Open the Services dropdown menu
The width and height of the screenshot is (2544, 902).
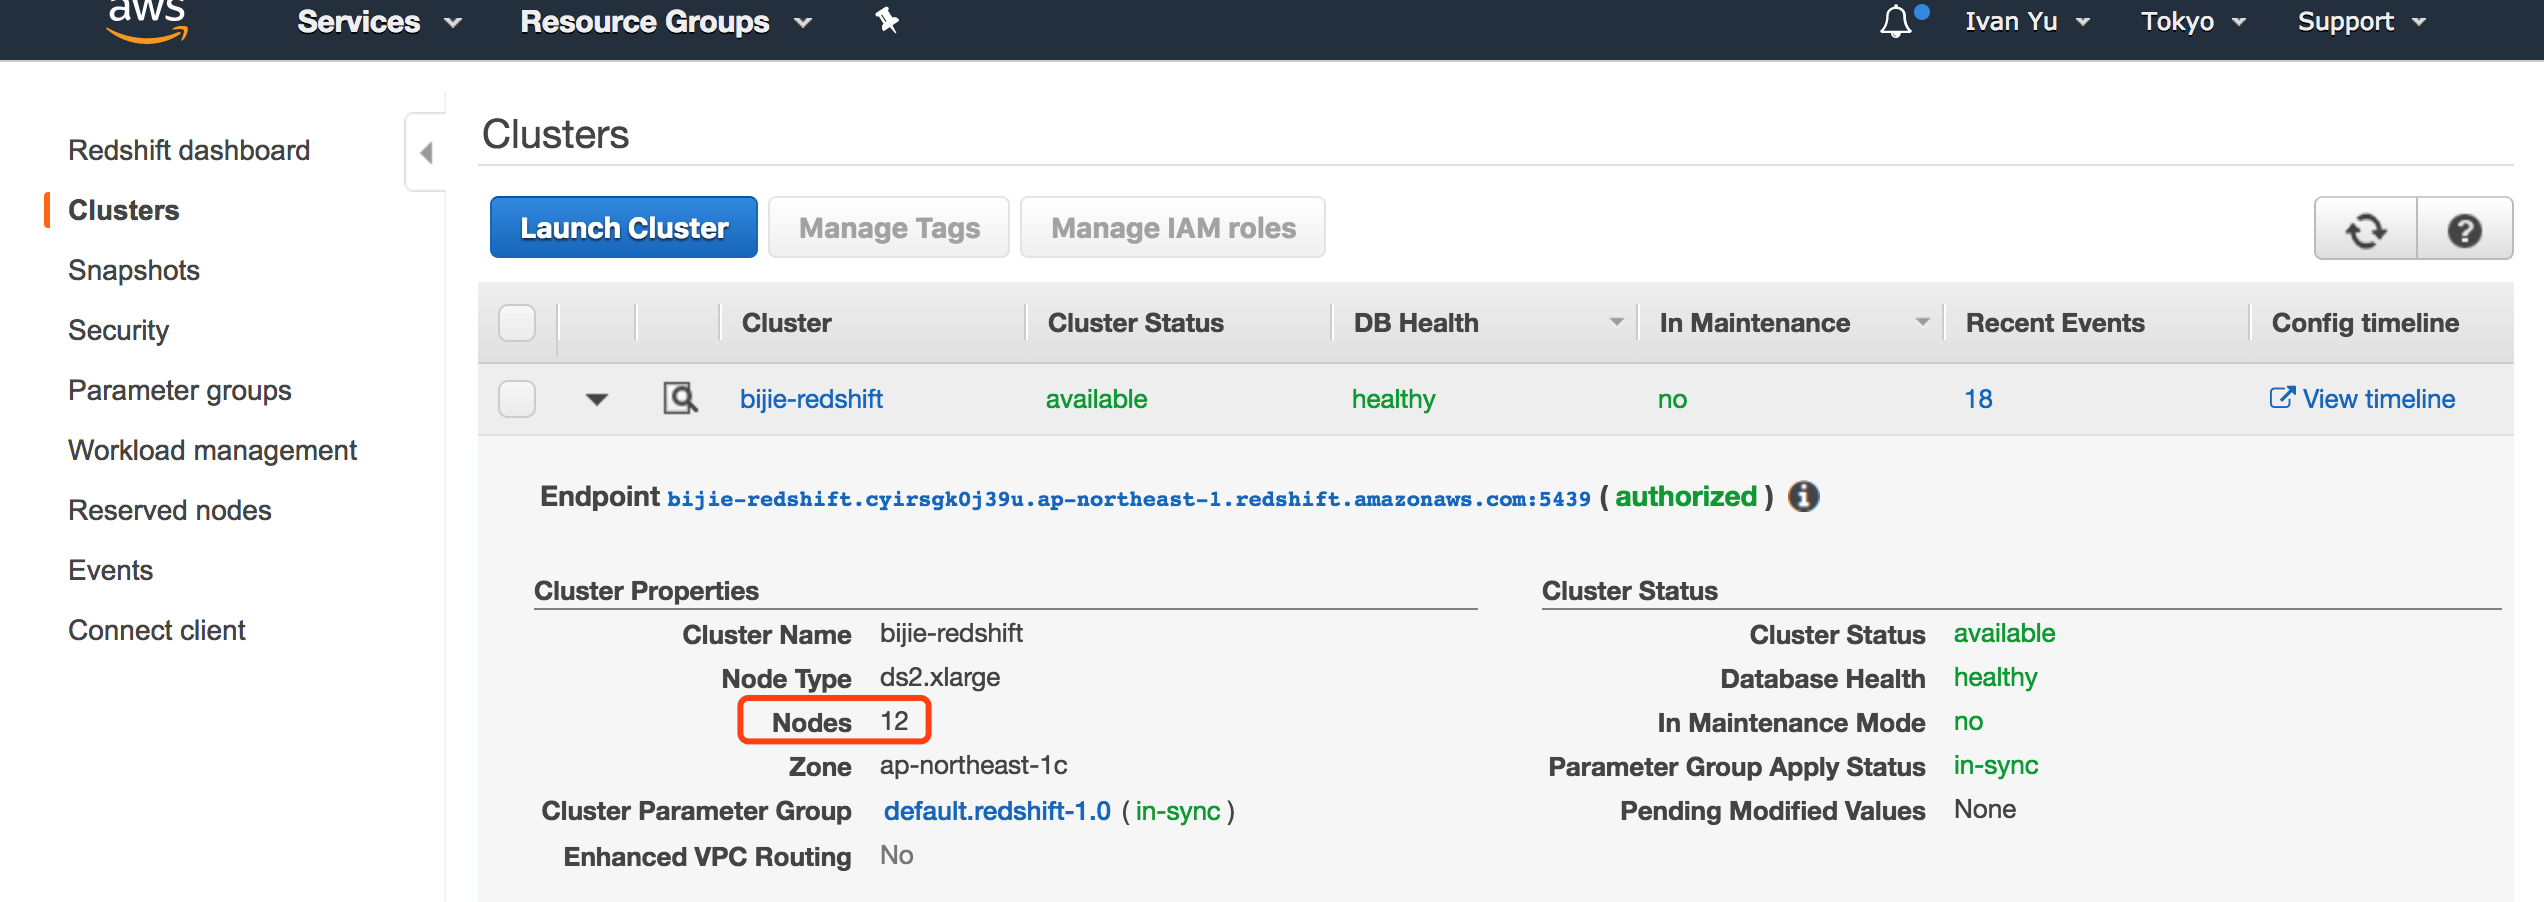[379, 22]
